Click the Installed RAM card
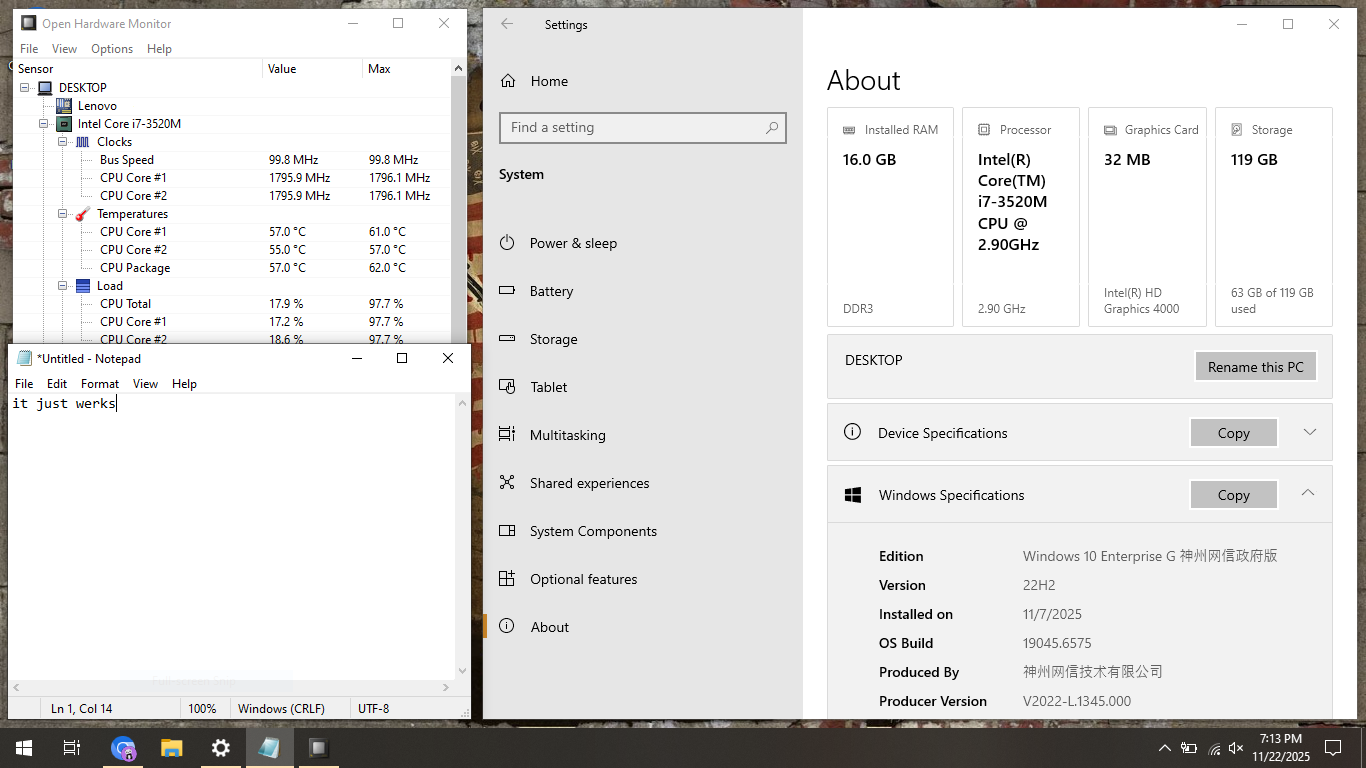 (890, 217)
